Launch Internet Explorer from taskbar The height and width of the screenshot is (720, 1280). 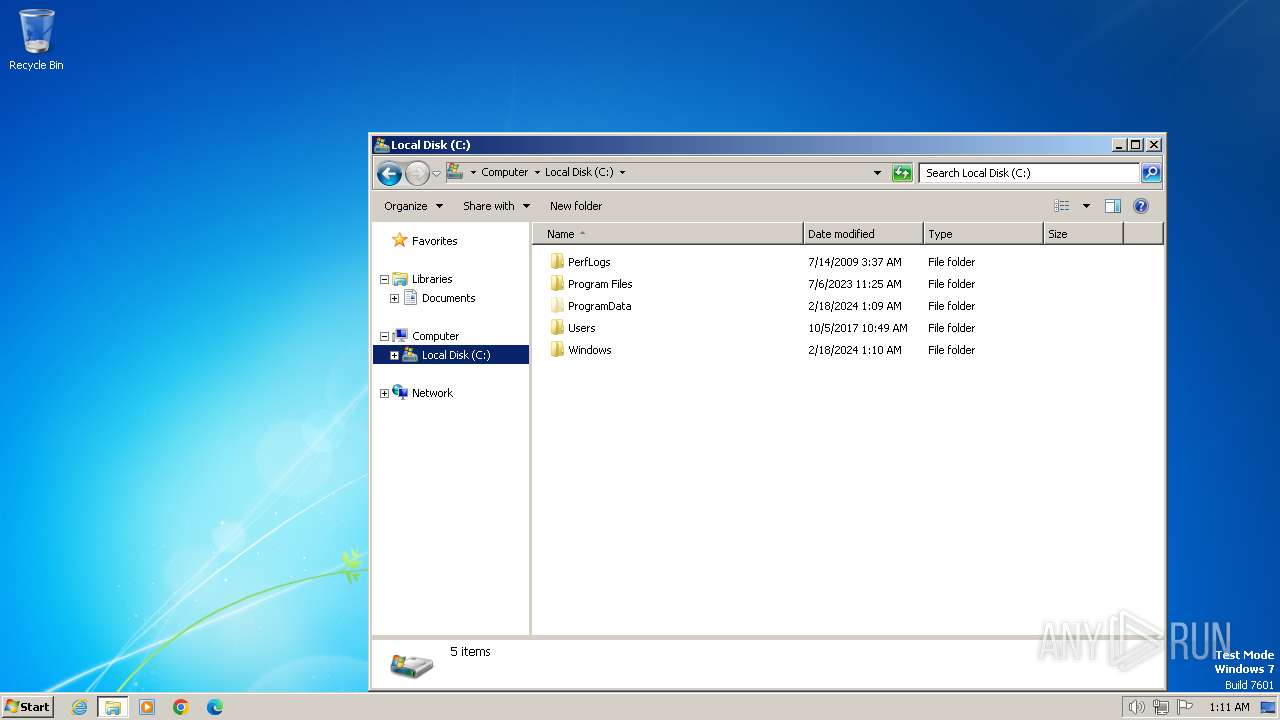[80, 707]
